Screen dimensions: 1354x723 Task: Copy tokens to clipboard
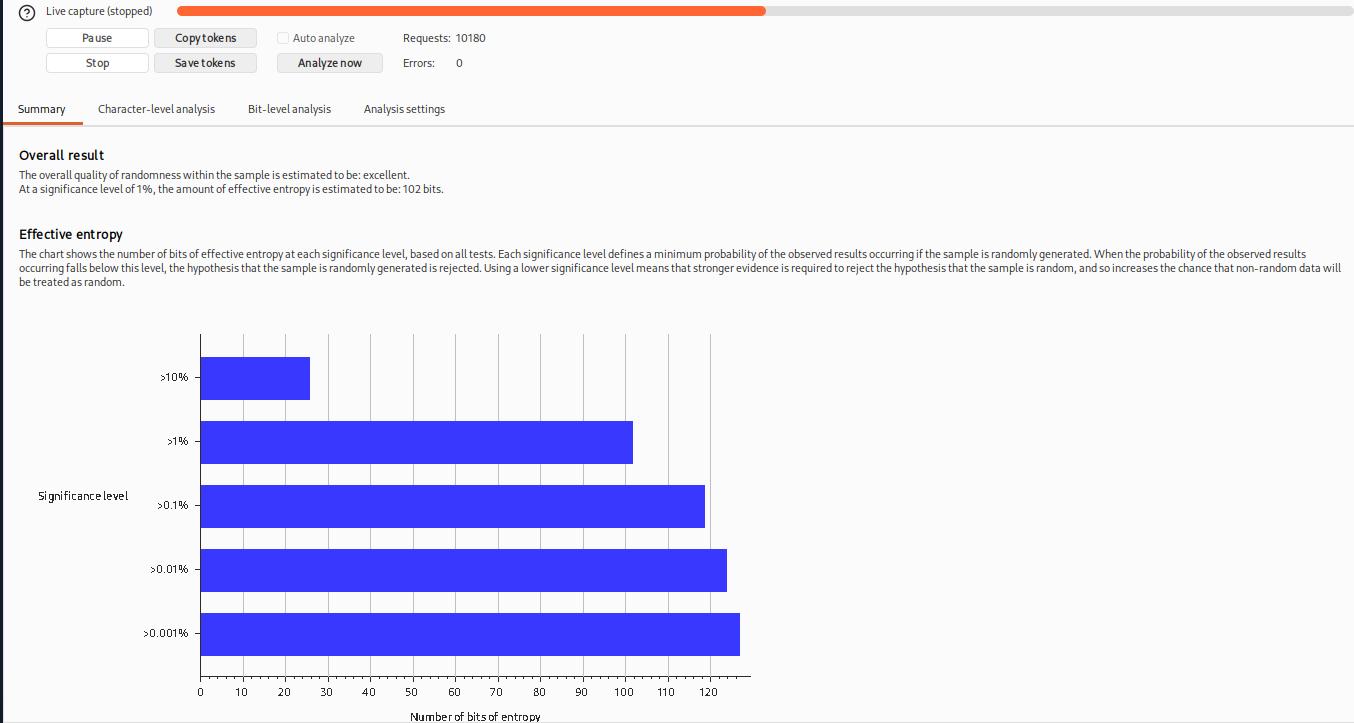point(205,38)
